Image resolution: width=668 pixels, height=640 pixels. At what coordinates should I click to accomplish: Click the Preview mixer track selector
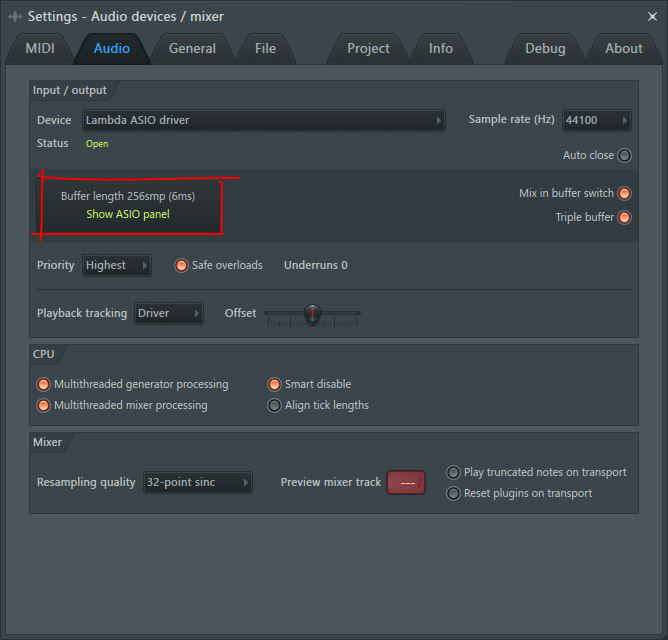pos(406,483)
